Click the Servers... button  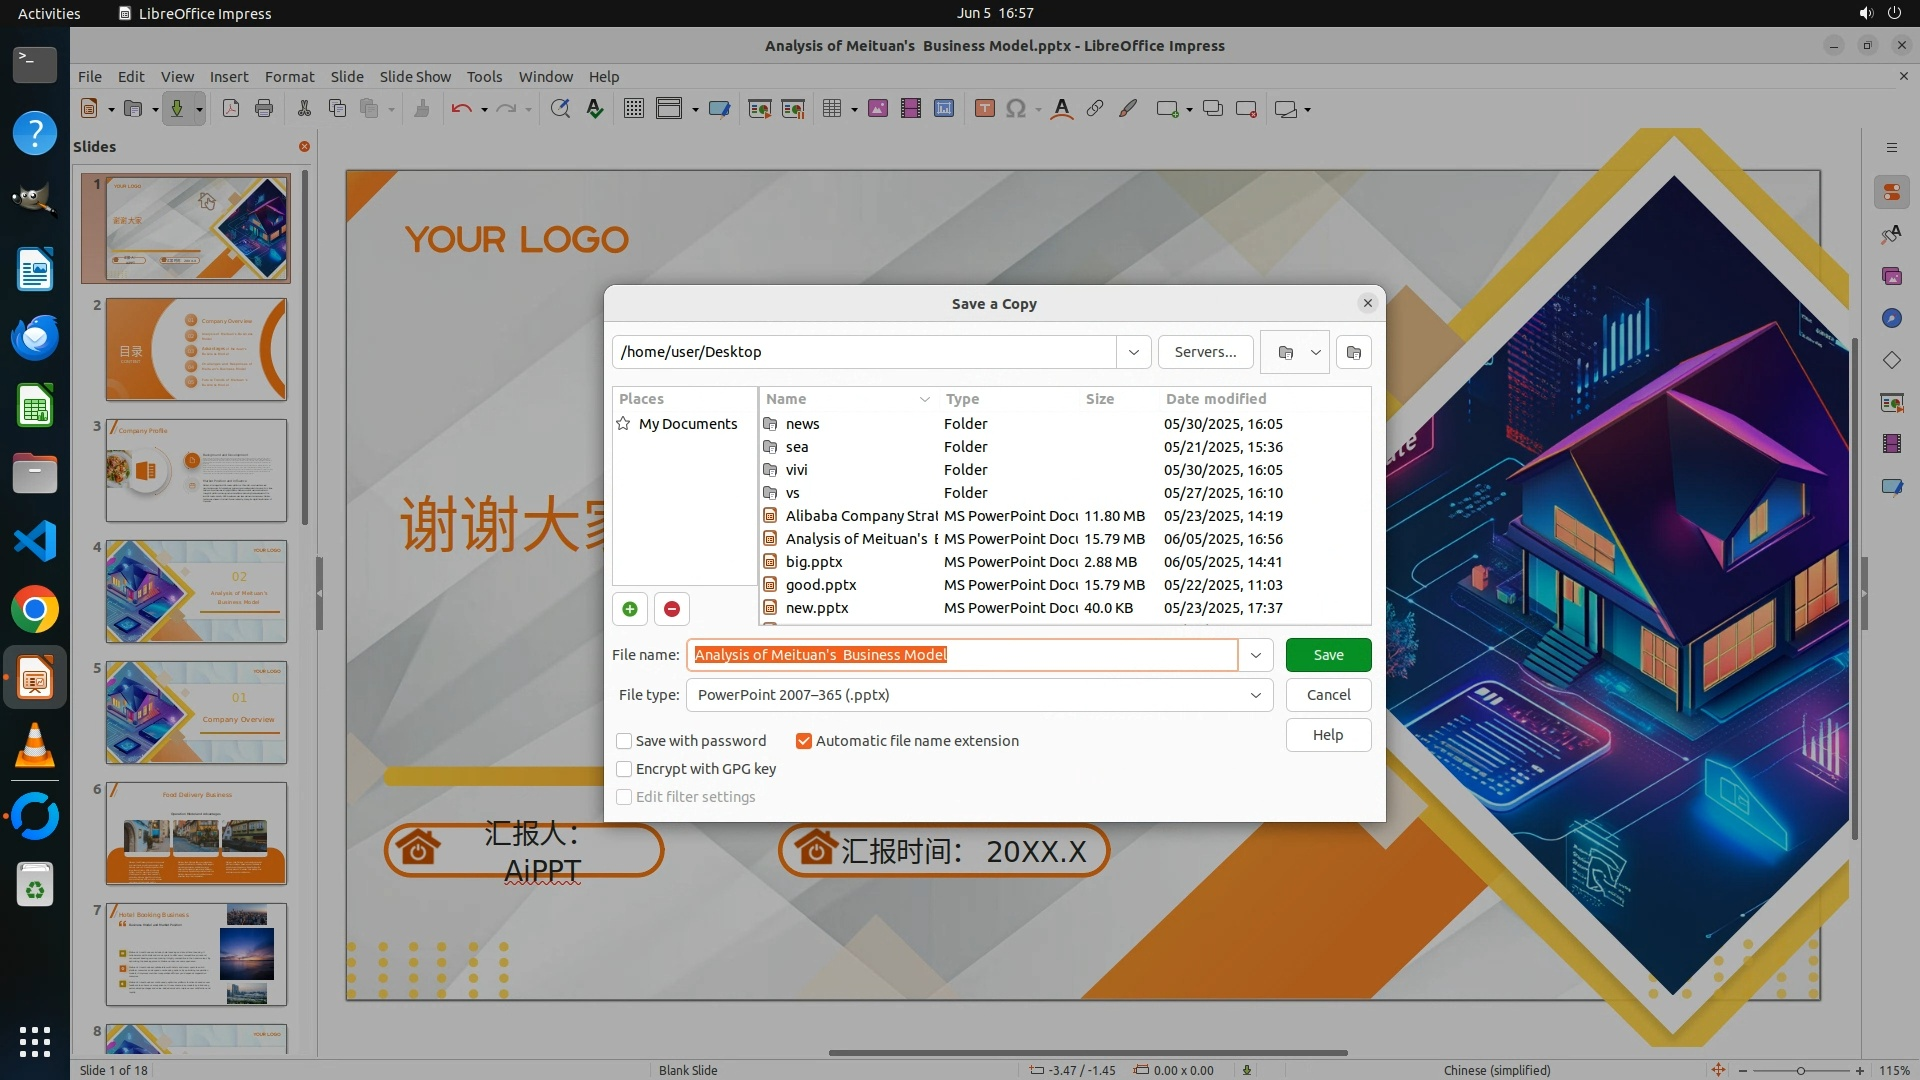[x=1205, y=352]
